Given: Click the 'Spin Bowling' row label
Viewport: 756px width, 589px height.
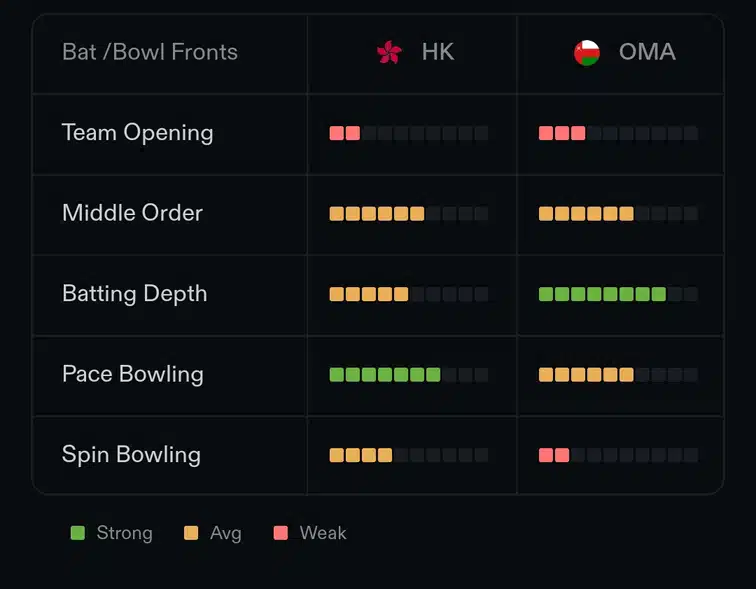Looking at the screenshot, I should (x=132, y=455).
